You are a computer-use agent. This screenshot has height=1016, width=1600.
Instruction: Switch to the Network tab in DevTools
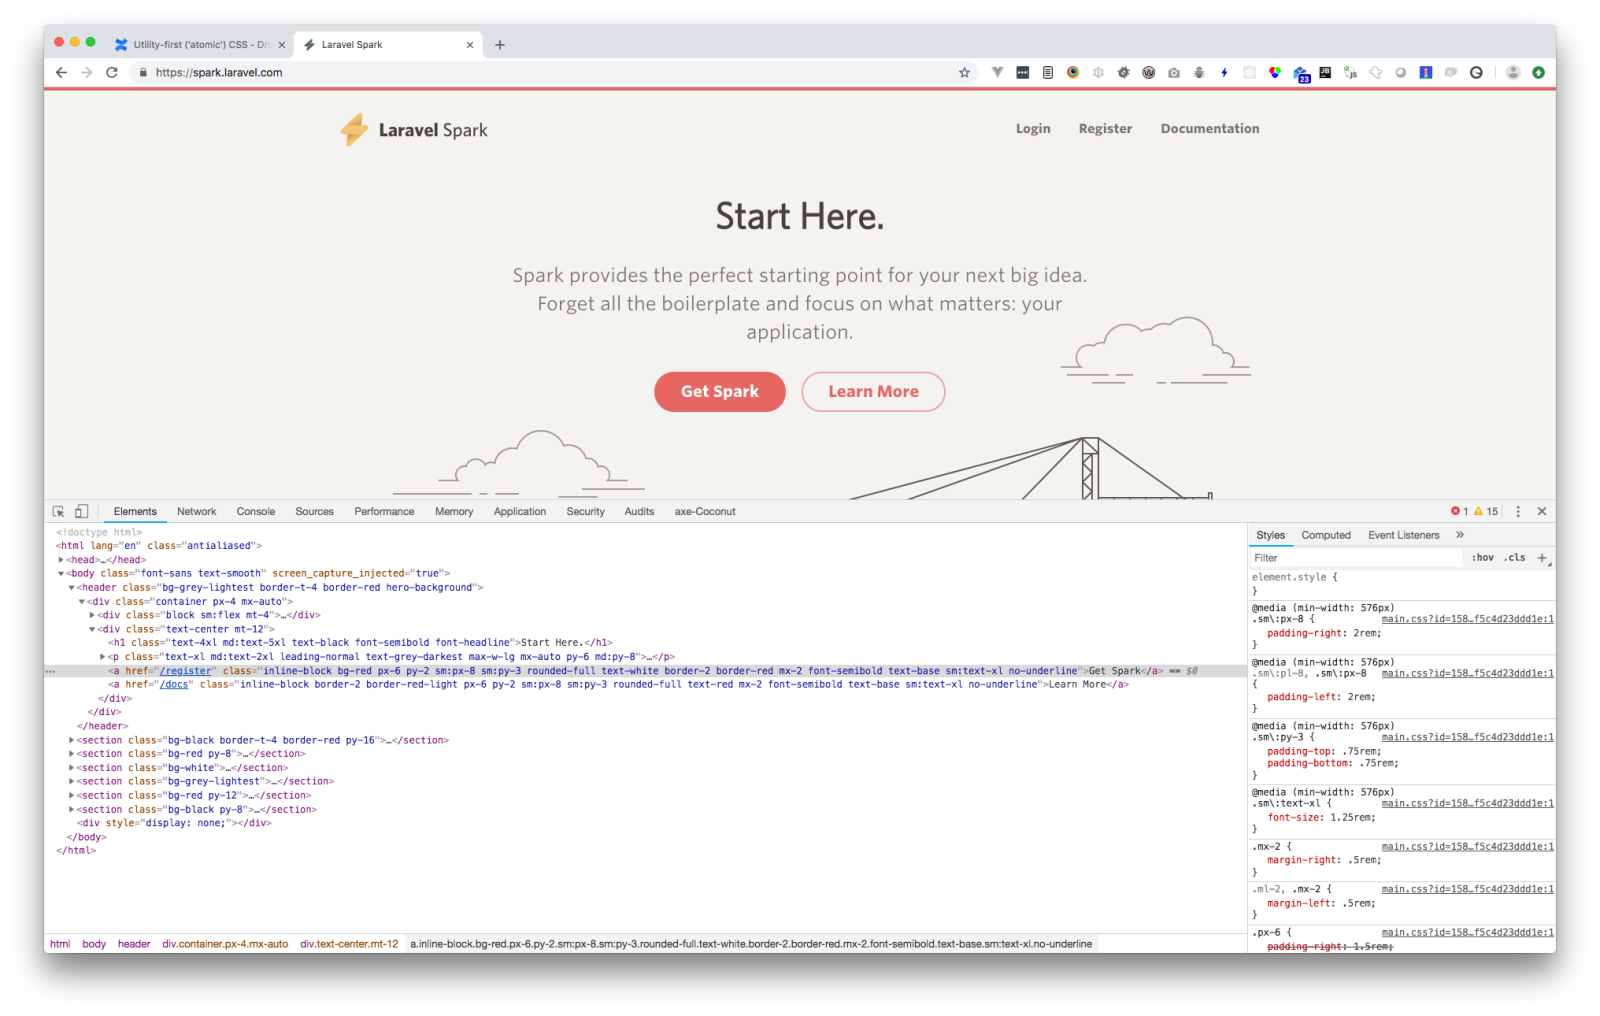click(x=196, y=511)
